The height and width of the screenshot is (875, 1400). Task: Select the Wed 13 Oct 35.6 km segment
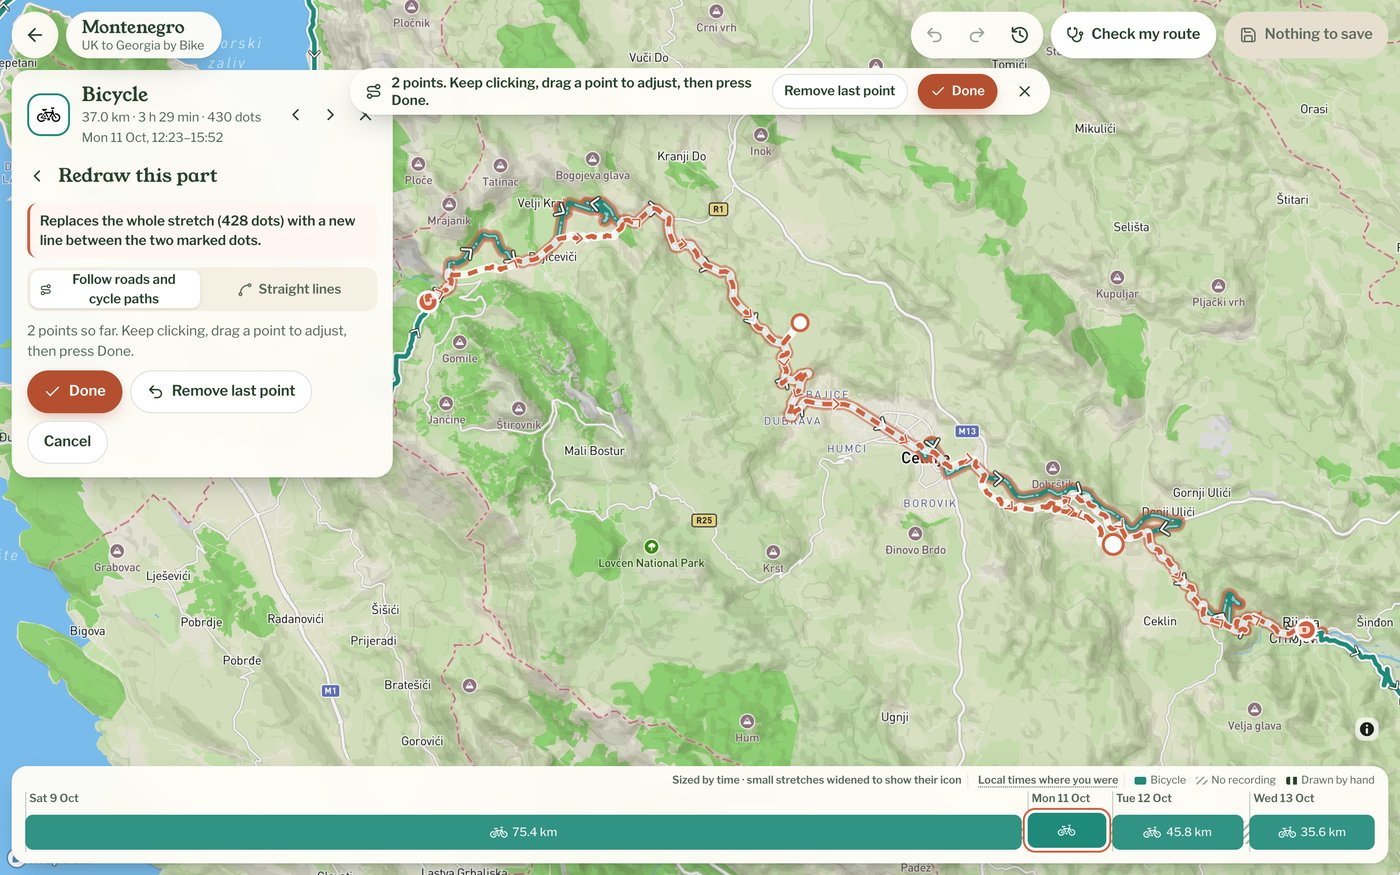pos(1312,832)
